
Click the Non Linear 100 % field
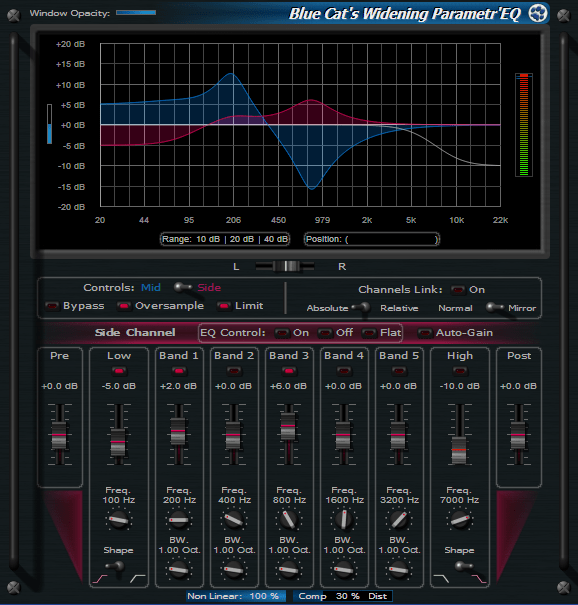236,596
